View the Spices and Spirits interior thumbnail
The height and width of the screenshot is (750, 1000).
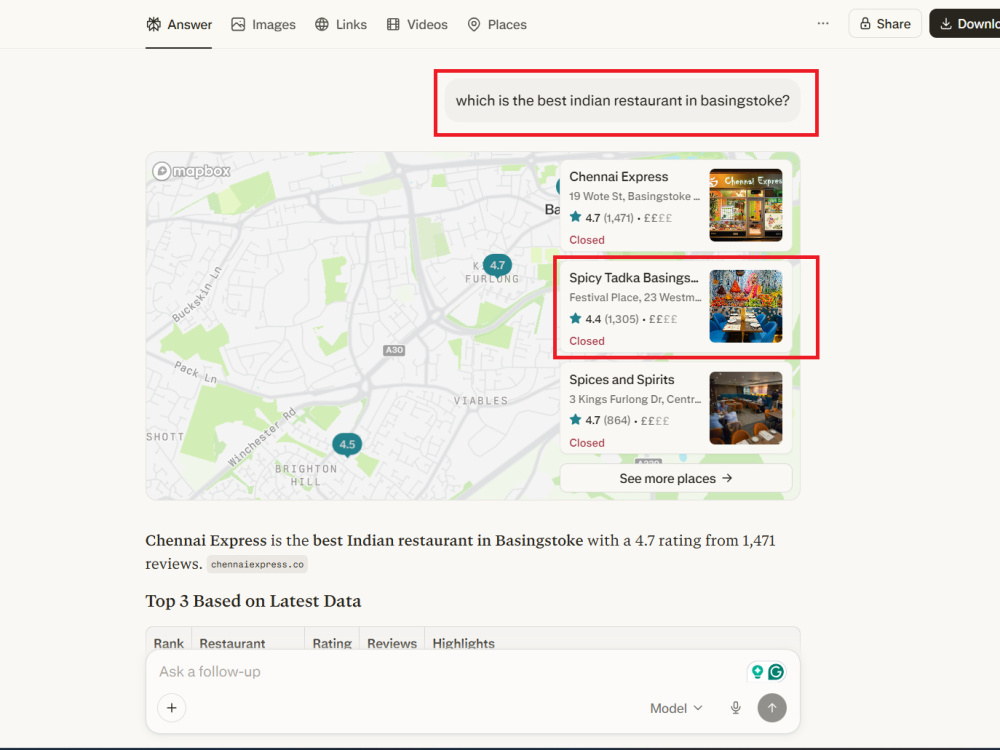pos(746,408)
